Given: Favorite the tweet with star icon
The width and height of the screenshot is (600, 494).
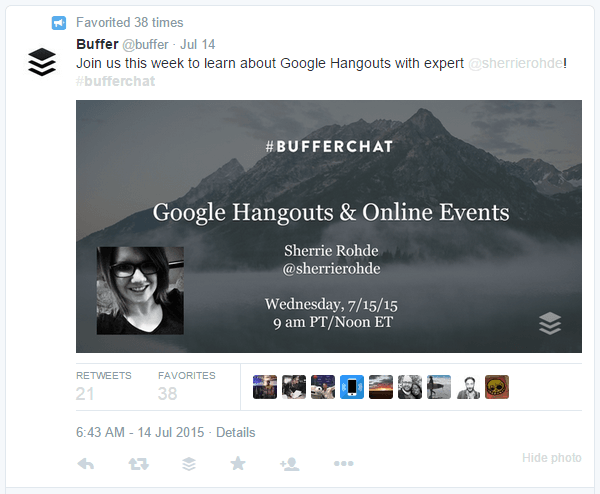Looking at the screenshot, I should [x=238, y=463].
